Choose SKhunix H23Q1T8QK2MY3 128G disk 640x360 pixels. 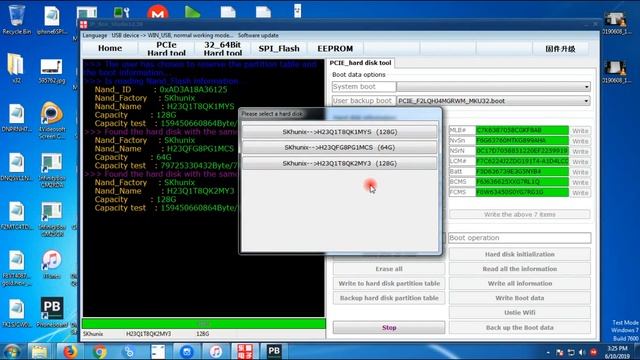coord(339,163)
